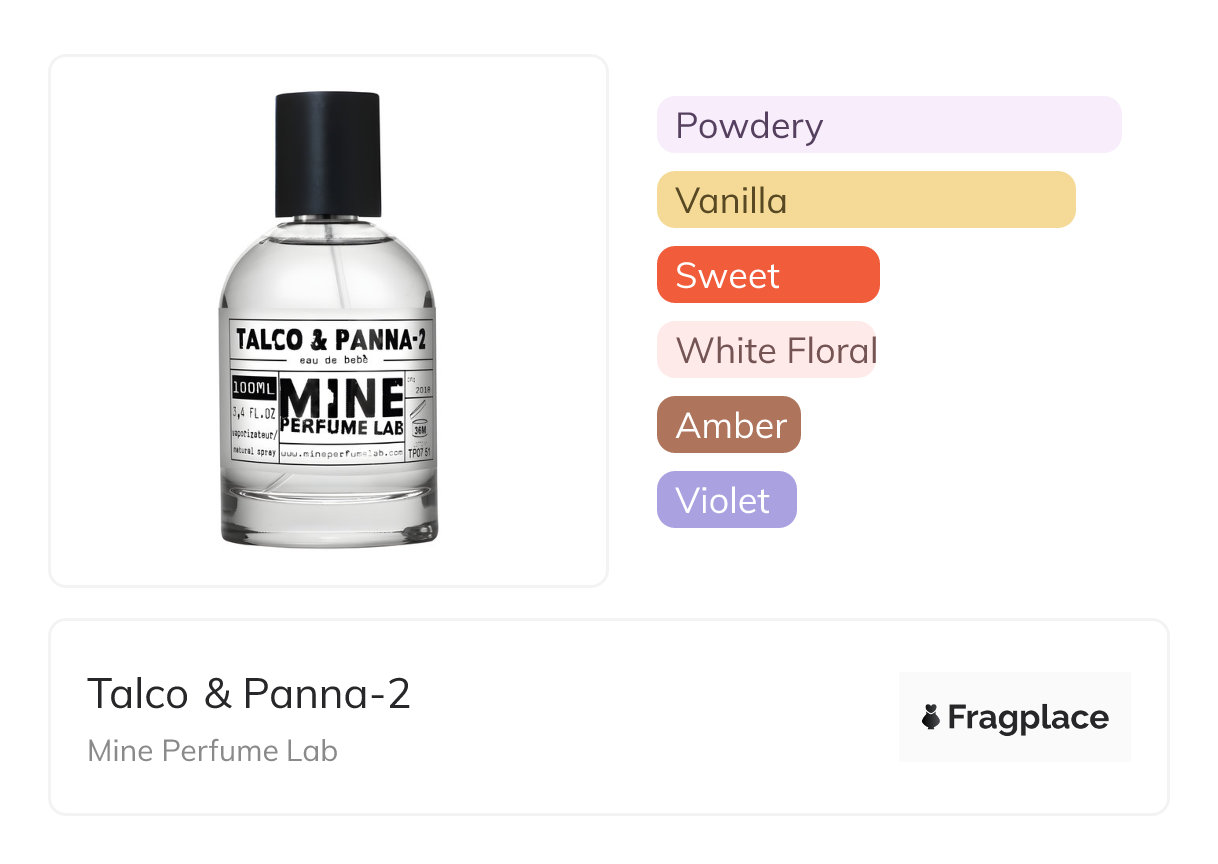The height and width of the screenshot is (864, 1218).
Task: Click the brown Amber accord tag
Action: pyautogui.click(x=729, y=425)
